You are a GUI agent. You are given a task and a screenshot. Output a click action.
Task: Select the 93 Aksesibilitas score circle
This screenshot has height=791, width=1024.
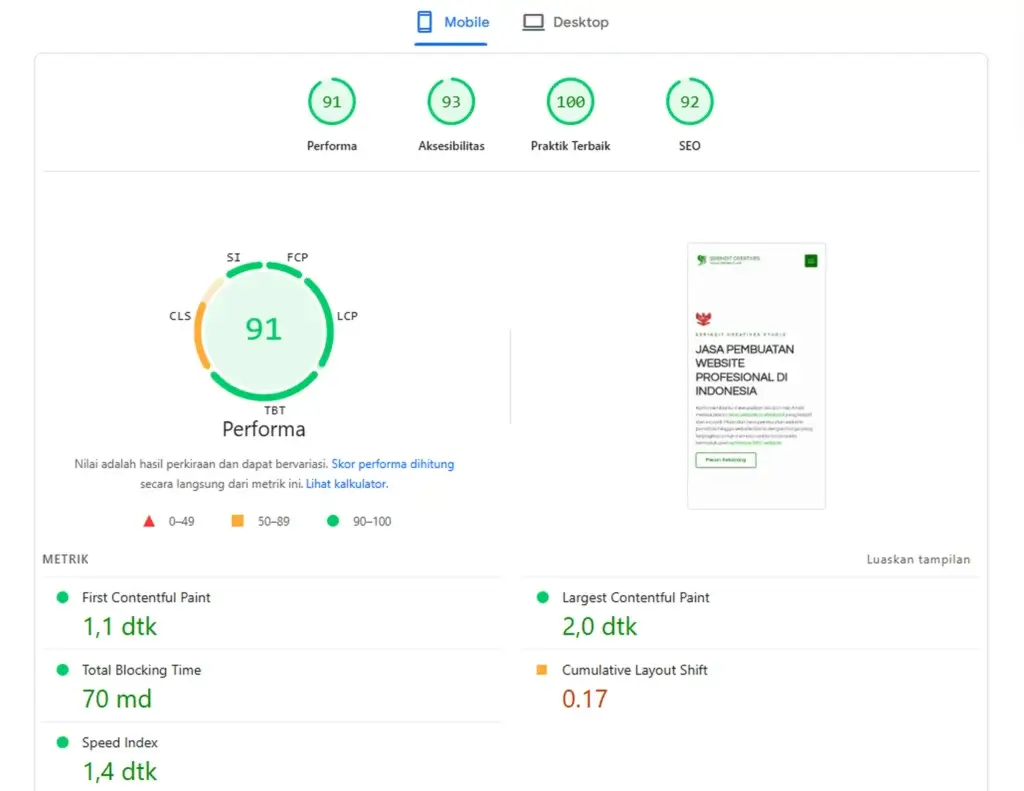451,101
